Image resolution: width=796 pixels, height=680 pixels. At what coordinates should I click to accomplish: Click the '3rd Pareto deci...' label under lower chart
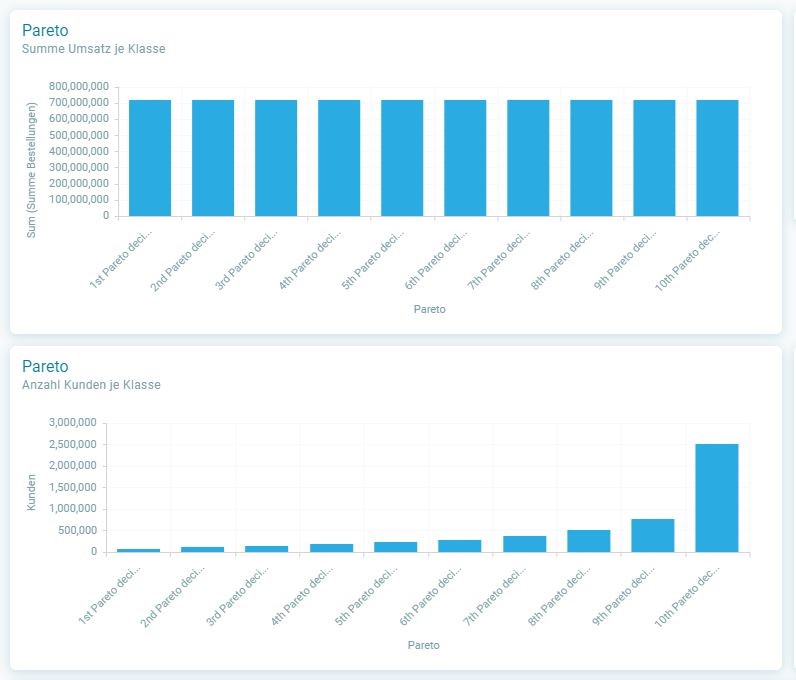(x=238, y=595)
